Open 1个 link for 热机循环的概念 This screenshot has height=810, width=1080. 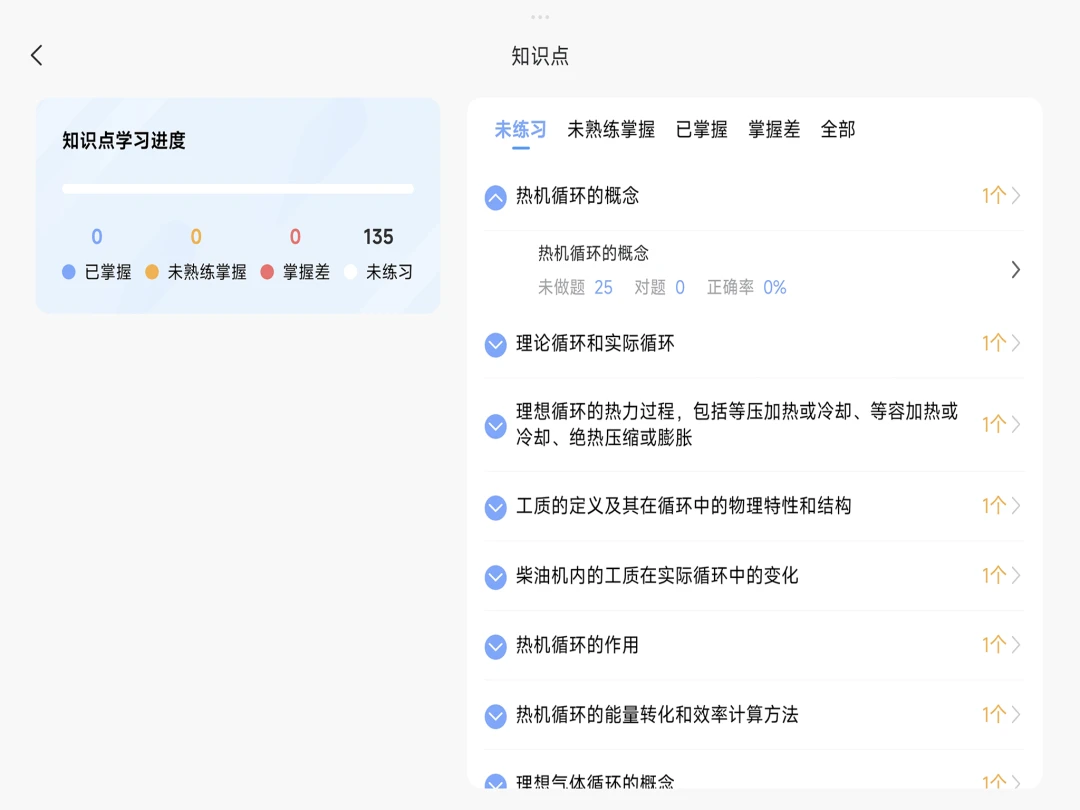tap(1001, 196)
